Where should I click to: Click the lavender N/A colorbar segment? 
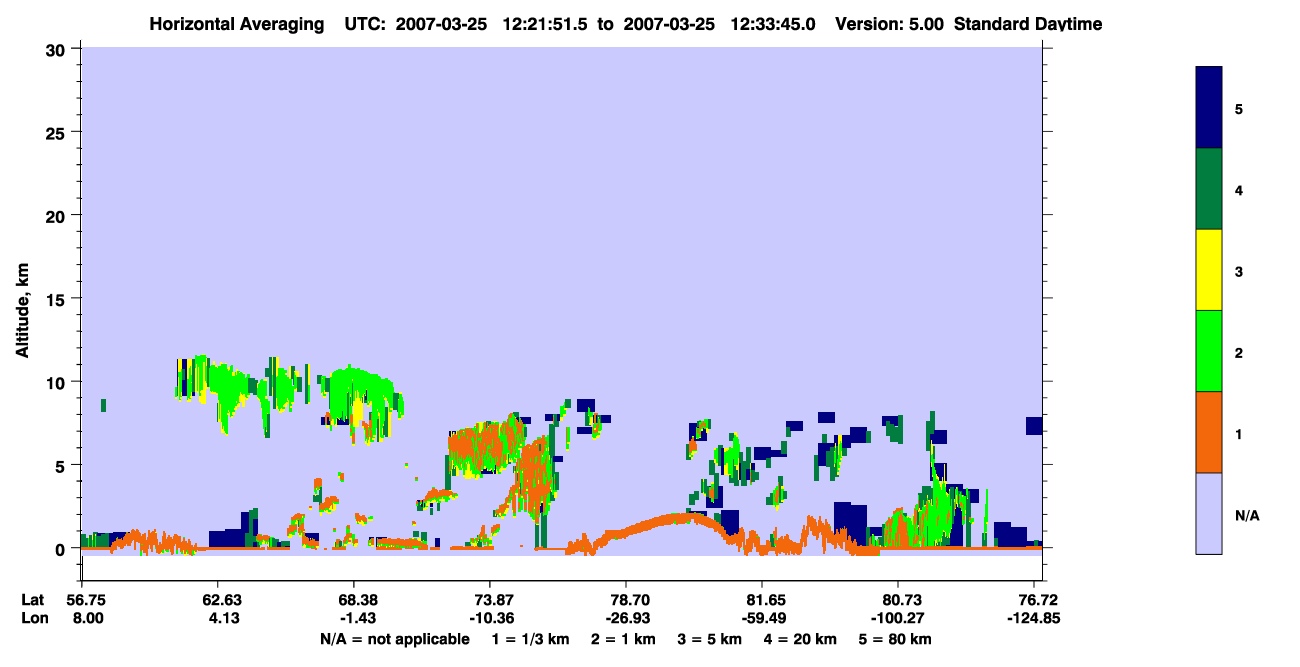point(1209,513)
